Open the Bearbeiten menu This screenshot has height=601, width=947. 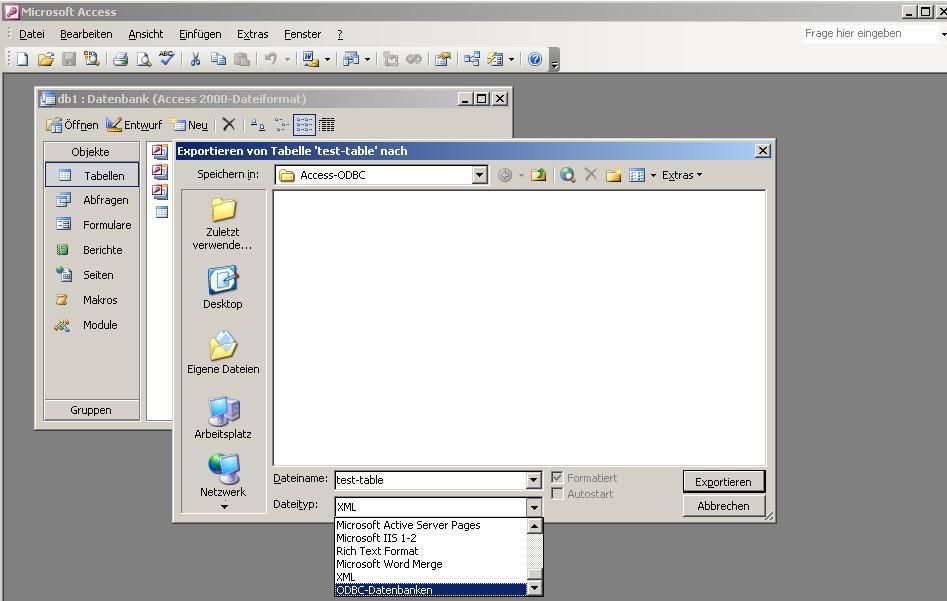(86, 34)
